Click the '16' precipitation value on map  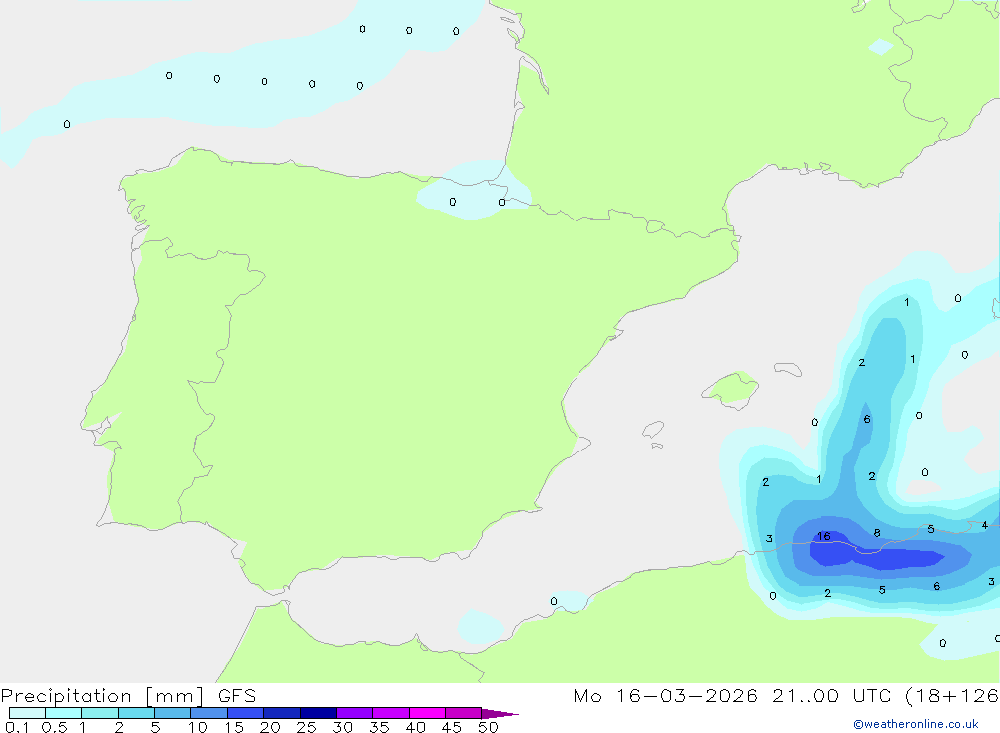pyautogui.click(x=824, y=537)
